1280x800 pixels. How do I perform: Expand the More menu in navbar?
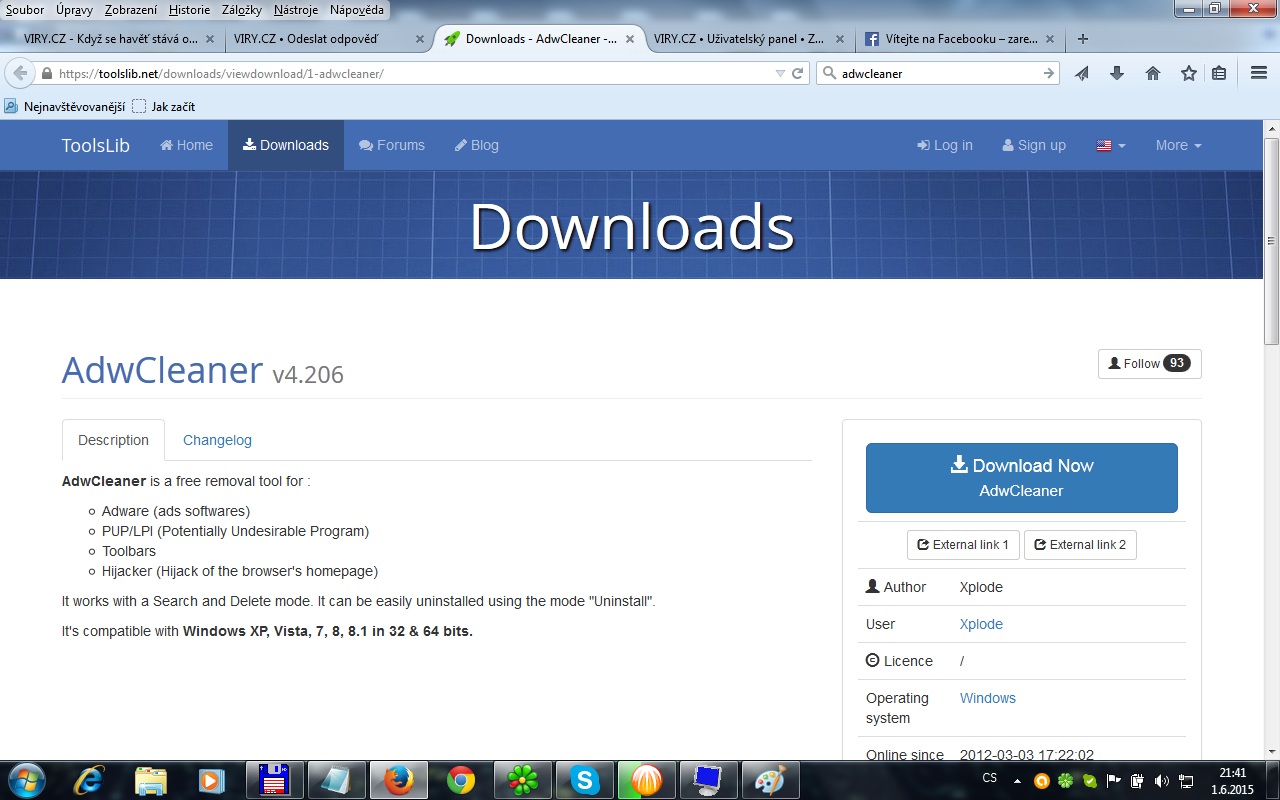point(1178,145)
